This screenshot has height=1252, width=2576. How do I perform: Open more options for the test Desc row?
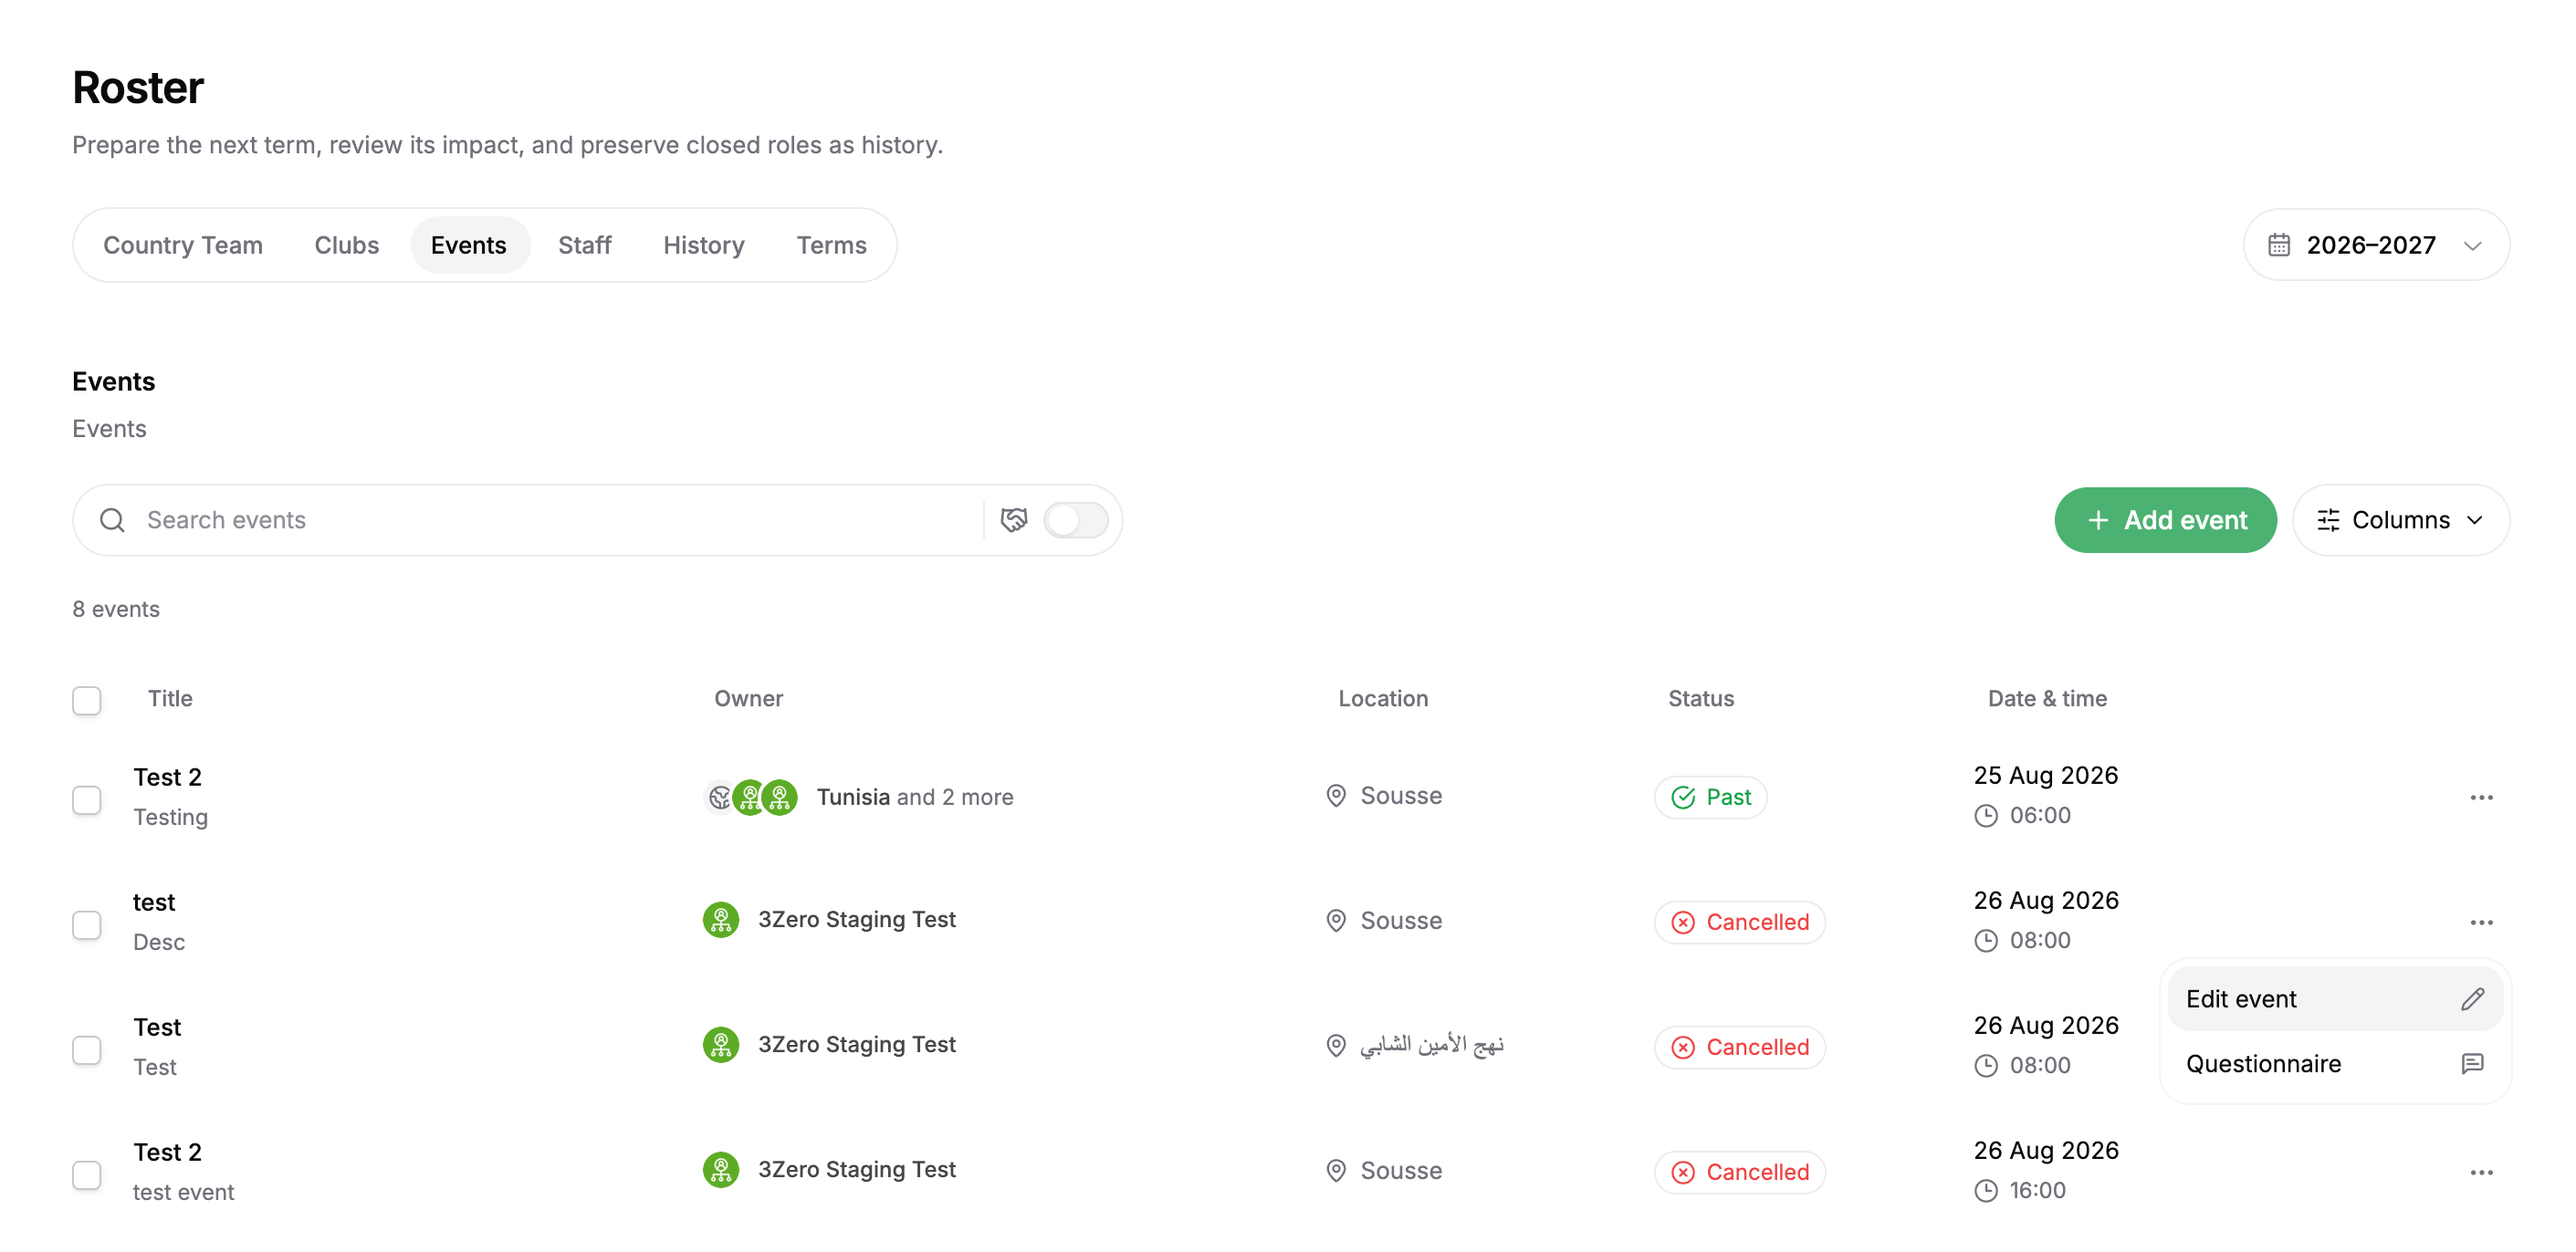point(2481,923)
